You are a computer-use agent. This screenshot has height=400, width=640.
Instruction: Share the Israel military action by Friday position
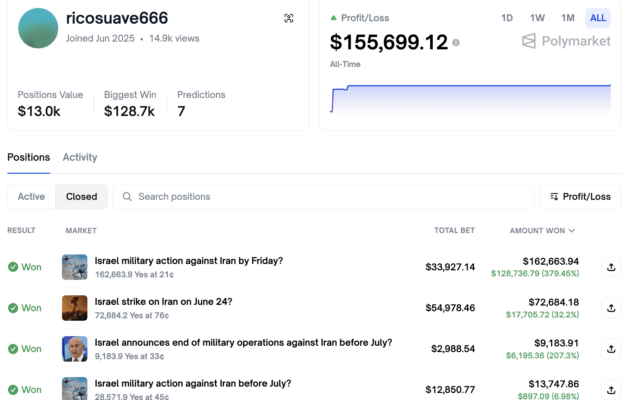(611, 267)
